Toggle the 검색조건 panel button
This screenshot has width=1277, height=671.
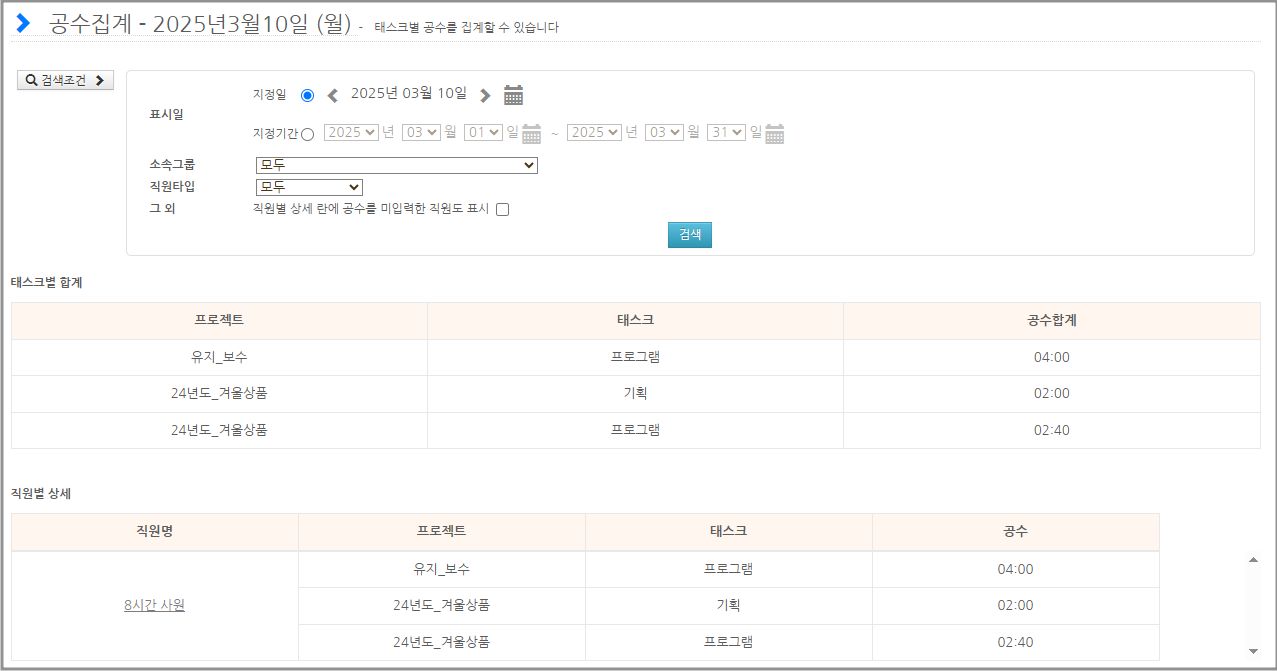pyautogui.click(x=66, y=80)
